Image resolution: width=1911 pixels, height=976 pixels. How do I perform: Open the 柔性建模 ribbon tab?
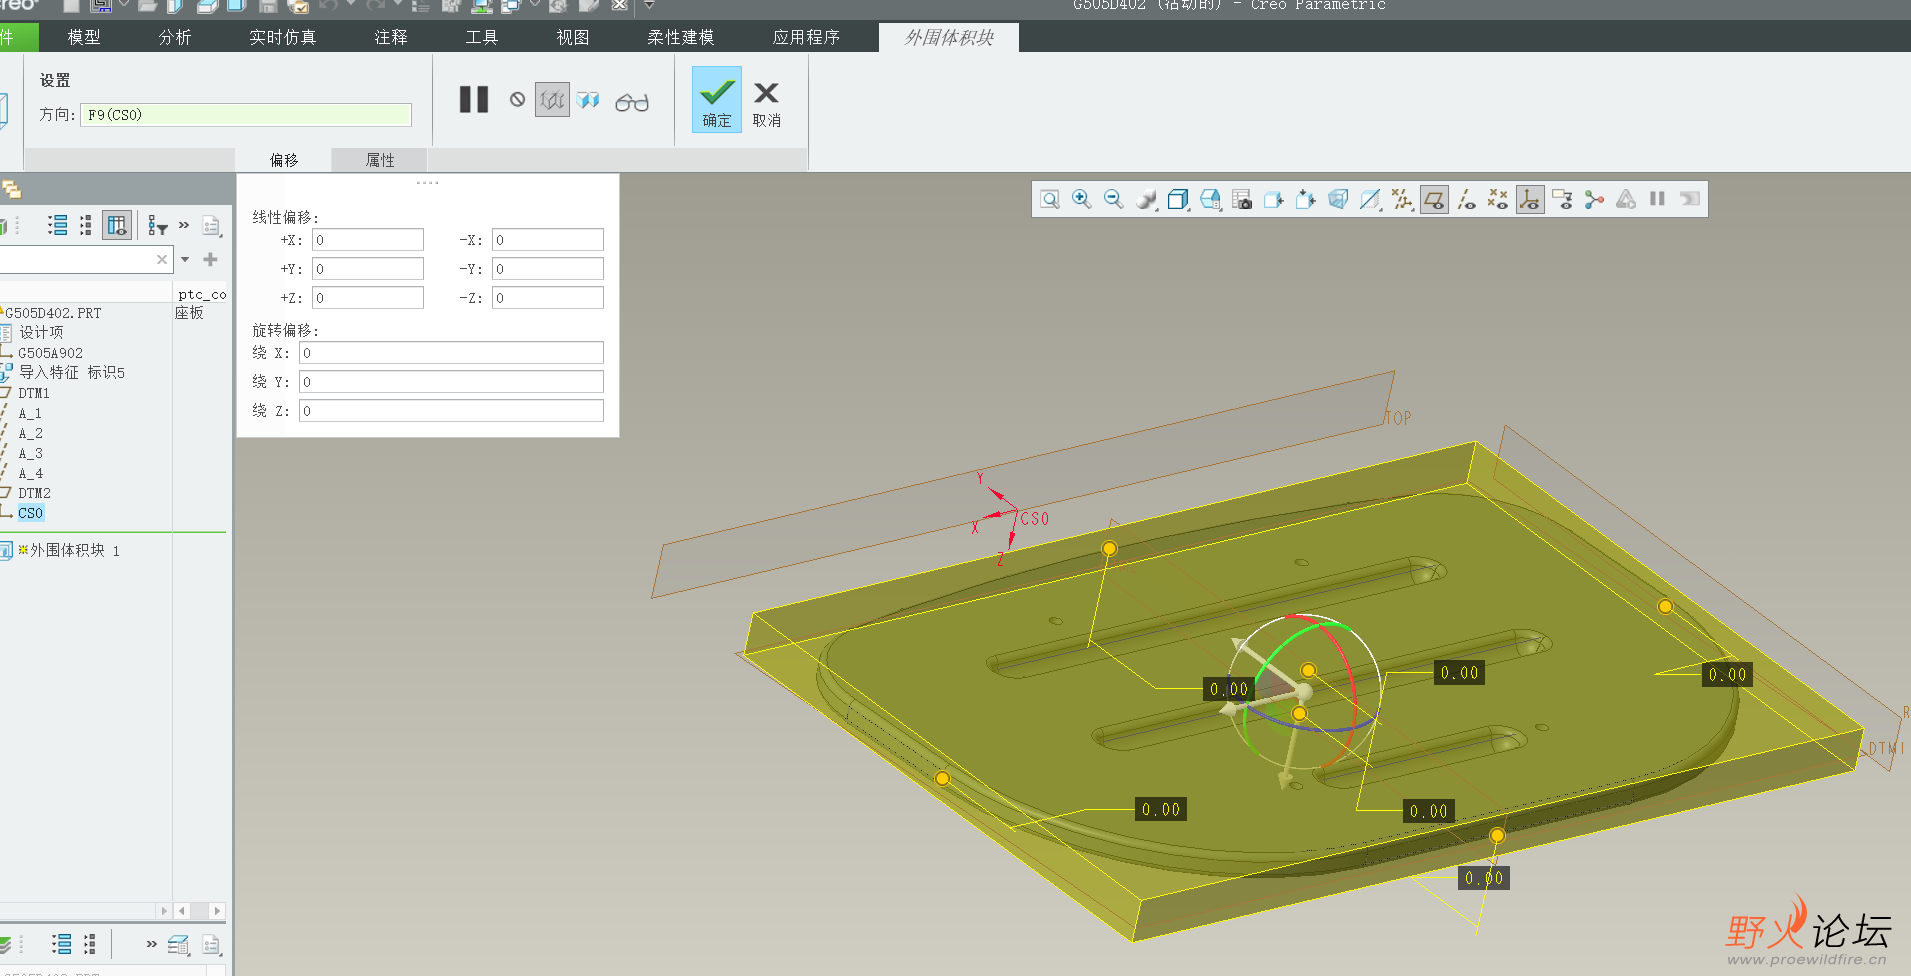click(680, 37)
